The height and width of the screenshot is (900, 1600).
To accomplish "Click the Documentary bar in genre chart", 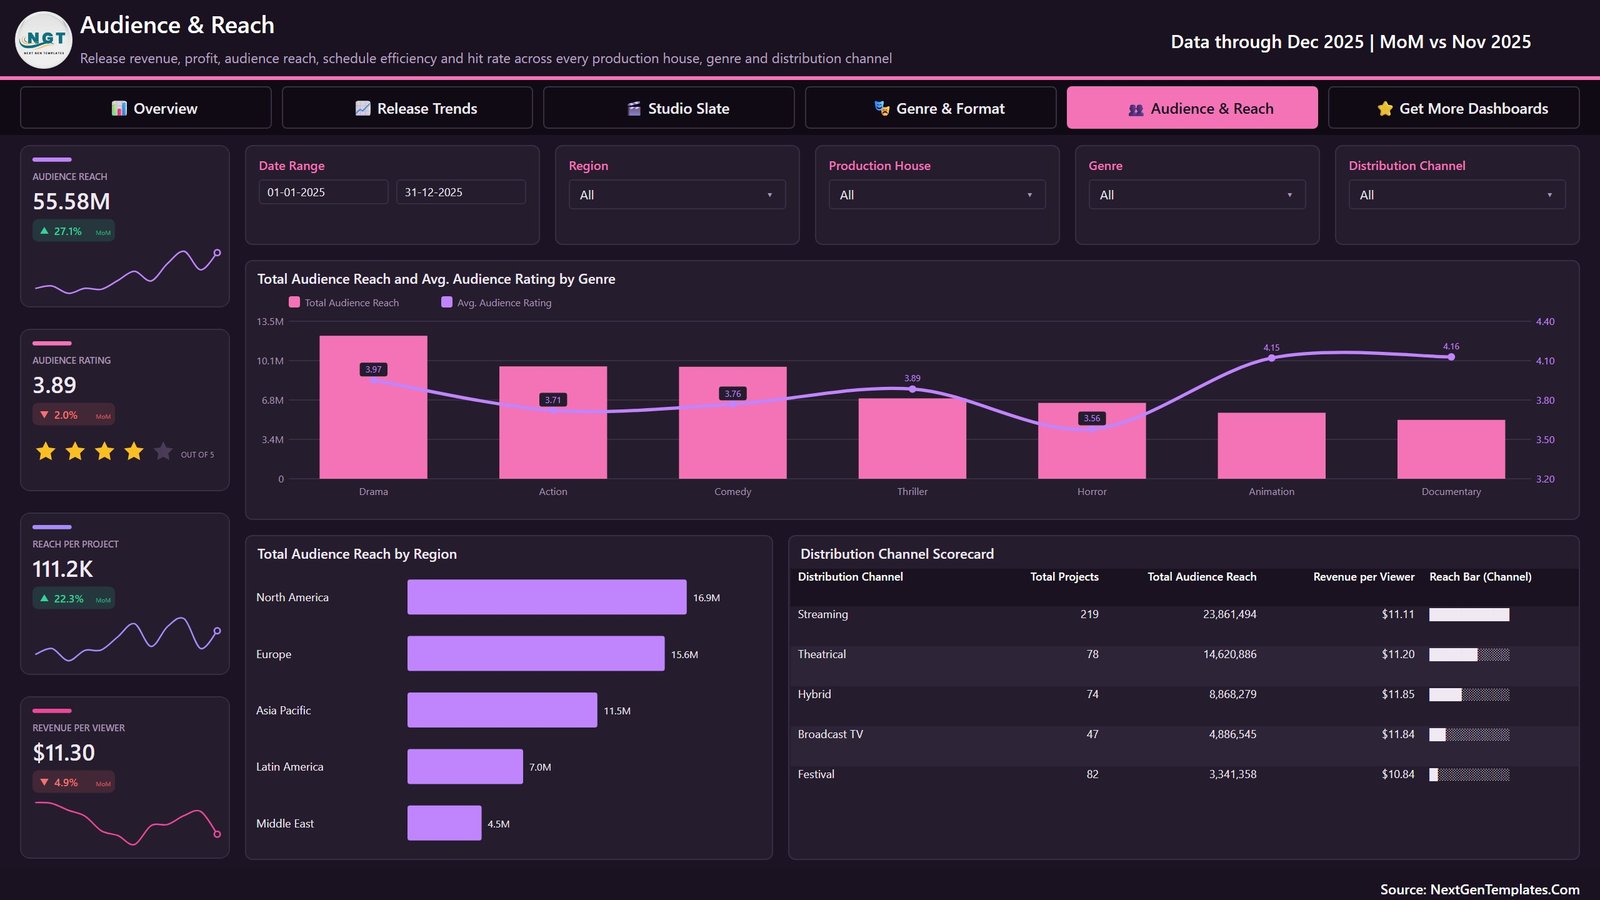I will [x=1451, y=449].
